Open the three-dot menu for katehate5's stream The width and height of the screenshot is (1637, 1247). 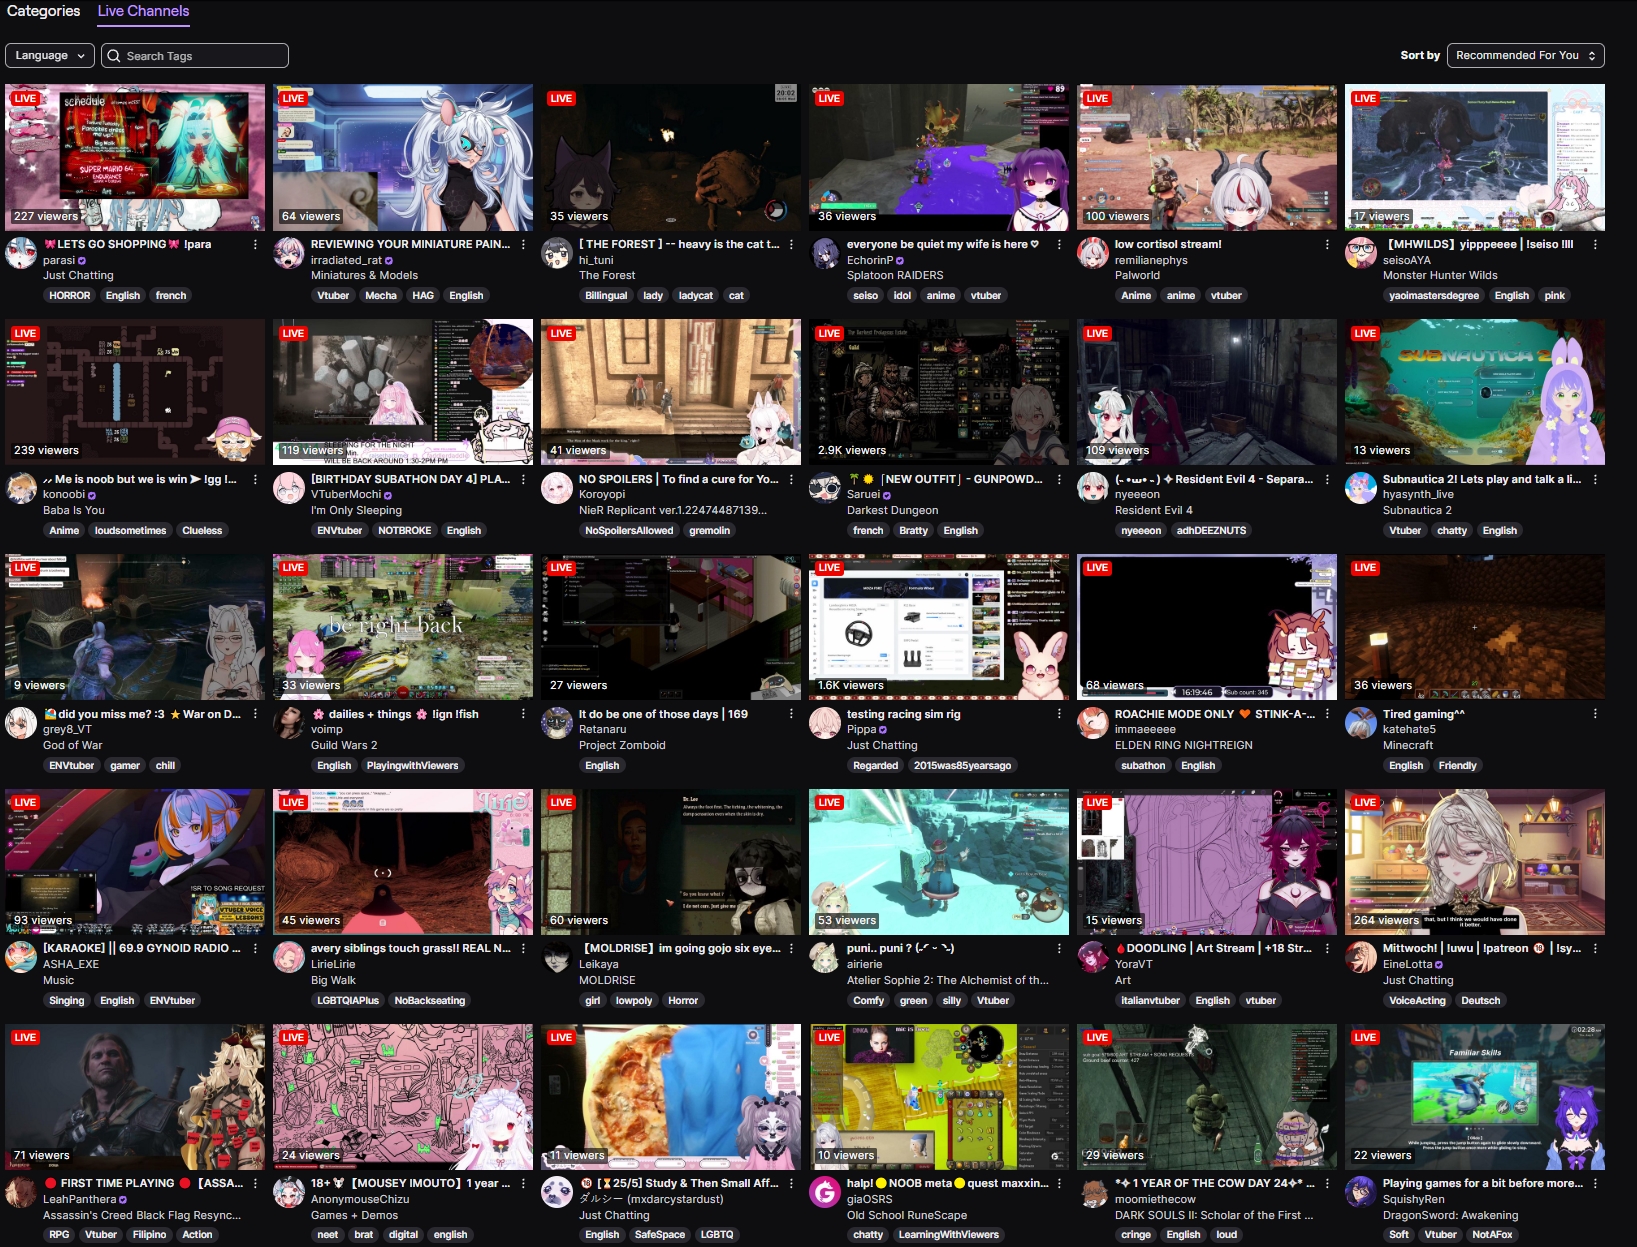click(1595, 714)
